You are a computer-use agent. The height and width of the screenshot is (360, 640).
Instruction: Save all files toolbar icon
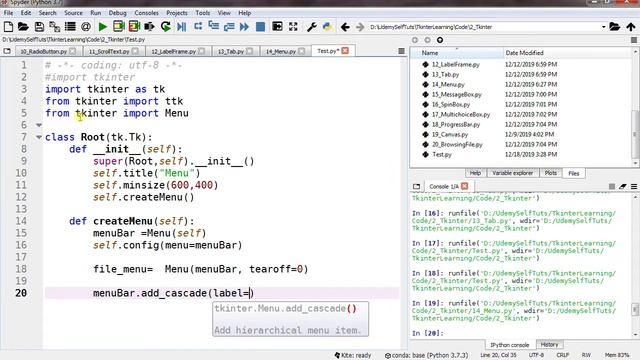[x=54, y=27]
